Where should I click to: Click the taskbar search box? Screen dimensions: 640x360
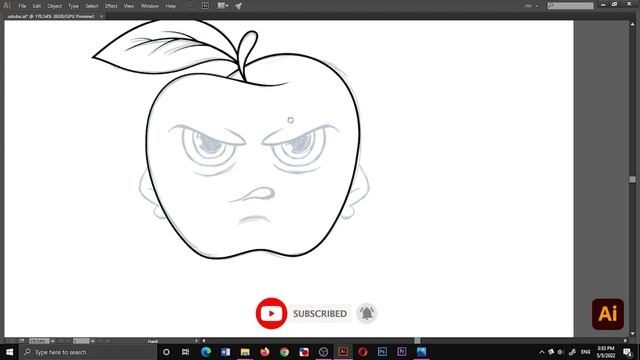point(88,352)
